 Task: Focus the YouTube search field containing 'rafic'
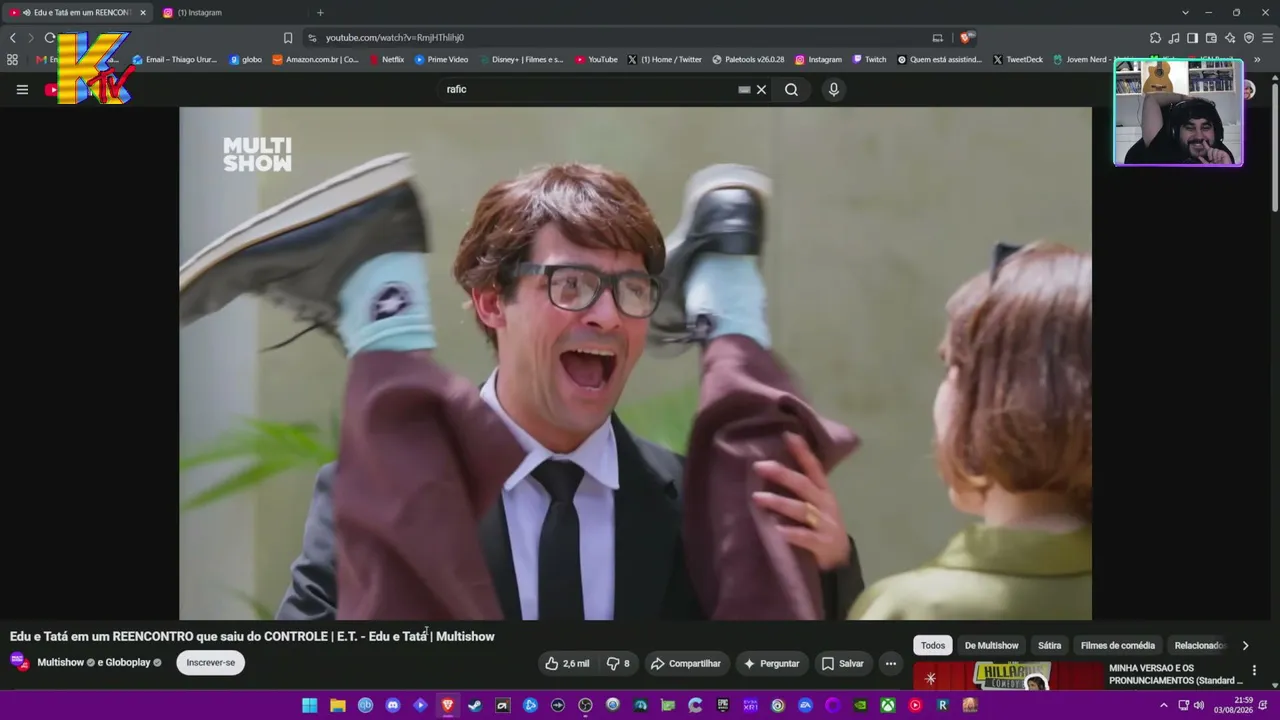click(x=590, y=89)
